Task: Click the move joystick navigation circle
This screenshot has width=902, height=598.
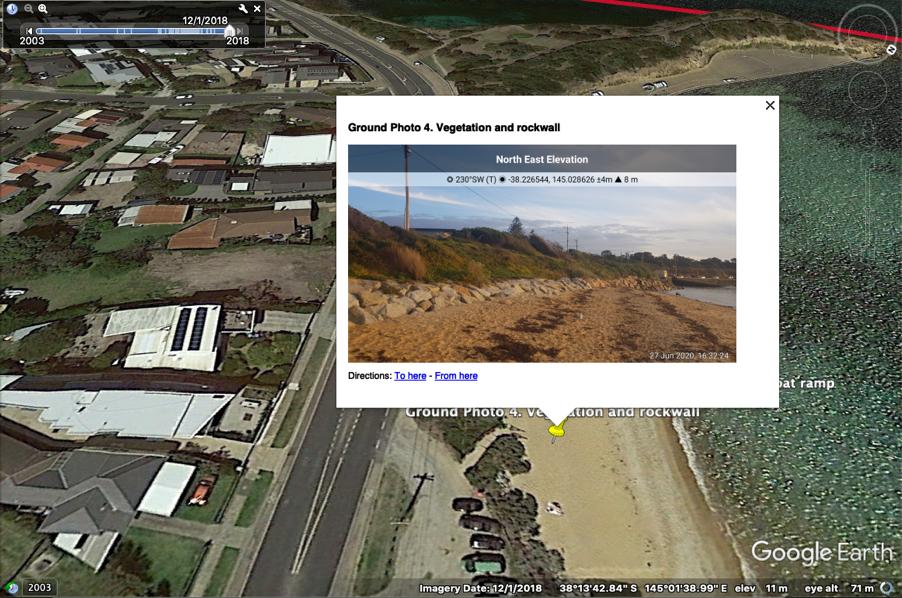Action: [x=867, y=90]
